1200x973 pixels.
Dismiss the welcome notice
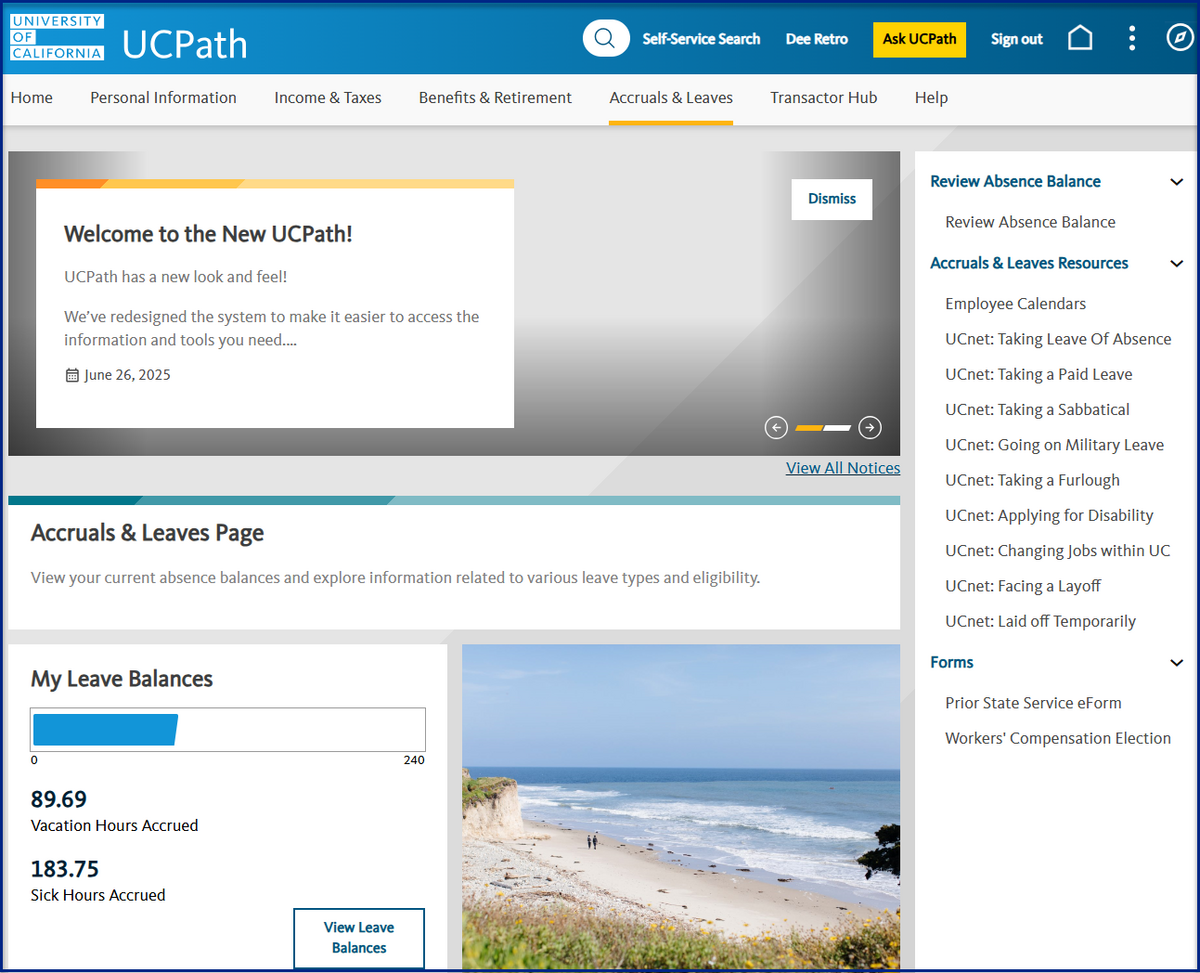click(832, 199)
